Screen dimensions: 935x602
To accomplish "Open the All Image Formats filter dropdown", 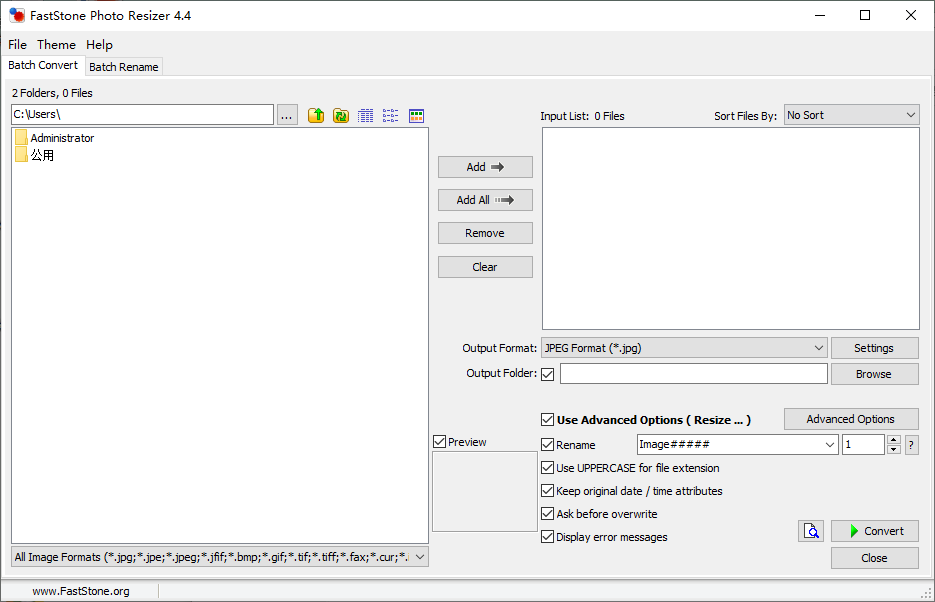I will [220, 557].
